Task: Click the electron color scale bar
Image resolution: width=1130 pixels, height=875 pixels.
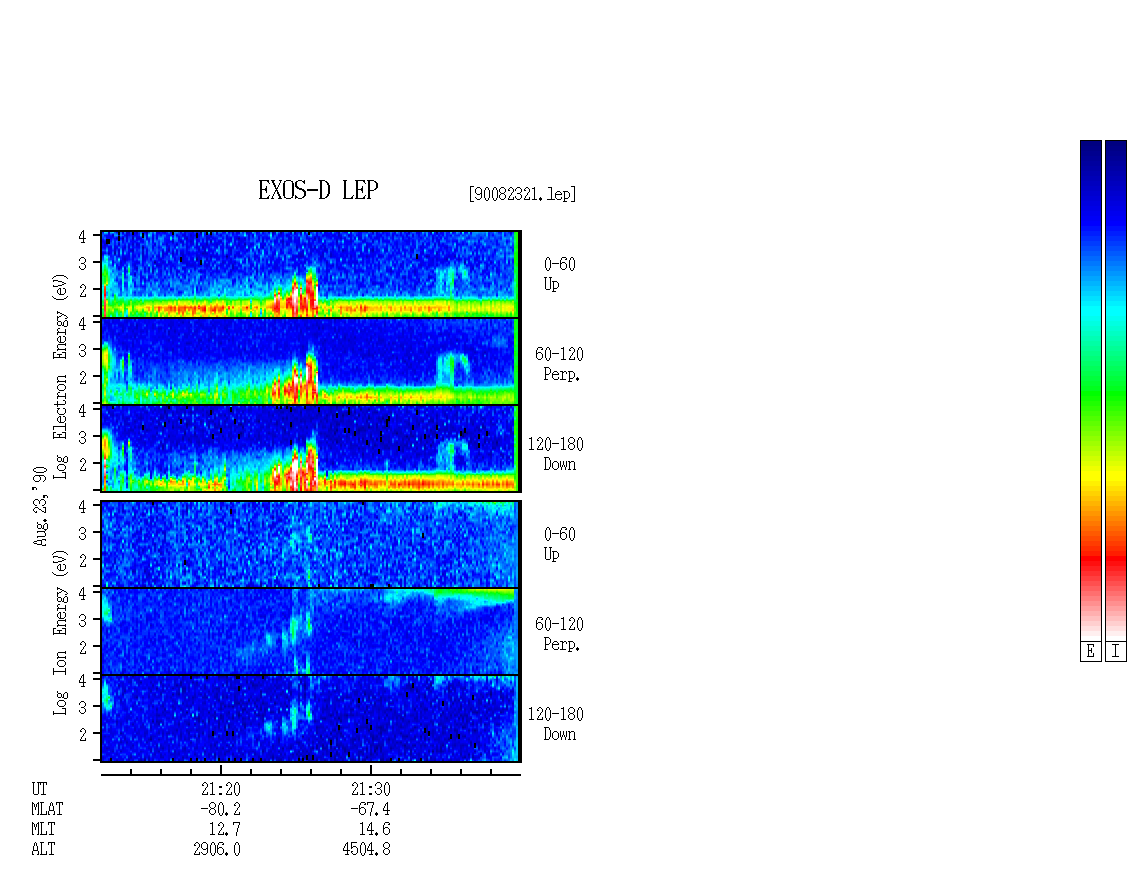Action: [x=1090, y=389]
